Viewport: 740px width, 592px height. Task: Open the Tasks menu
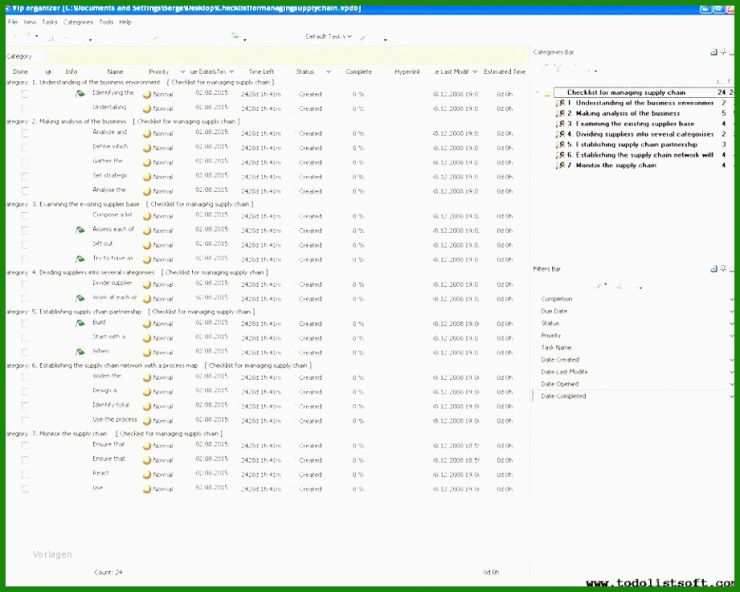click(50, 22)
